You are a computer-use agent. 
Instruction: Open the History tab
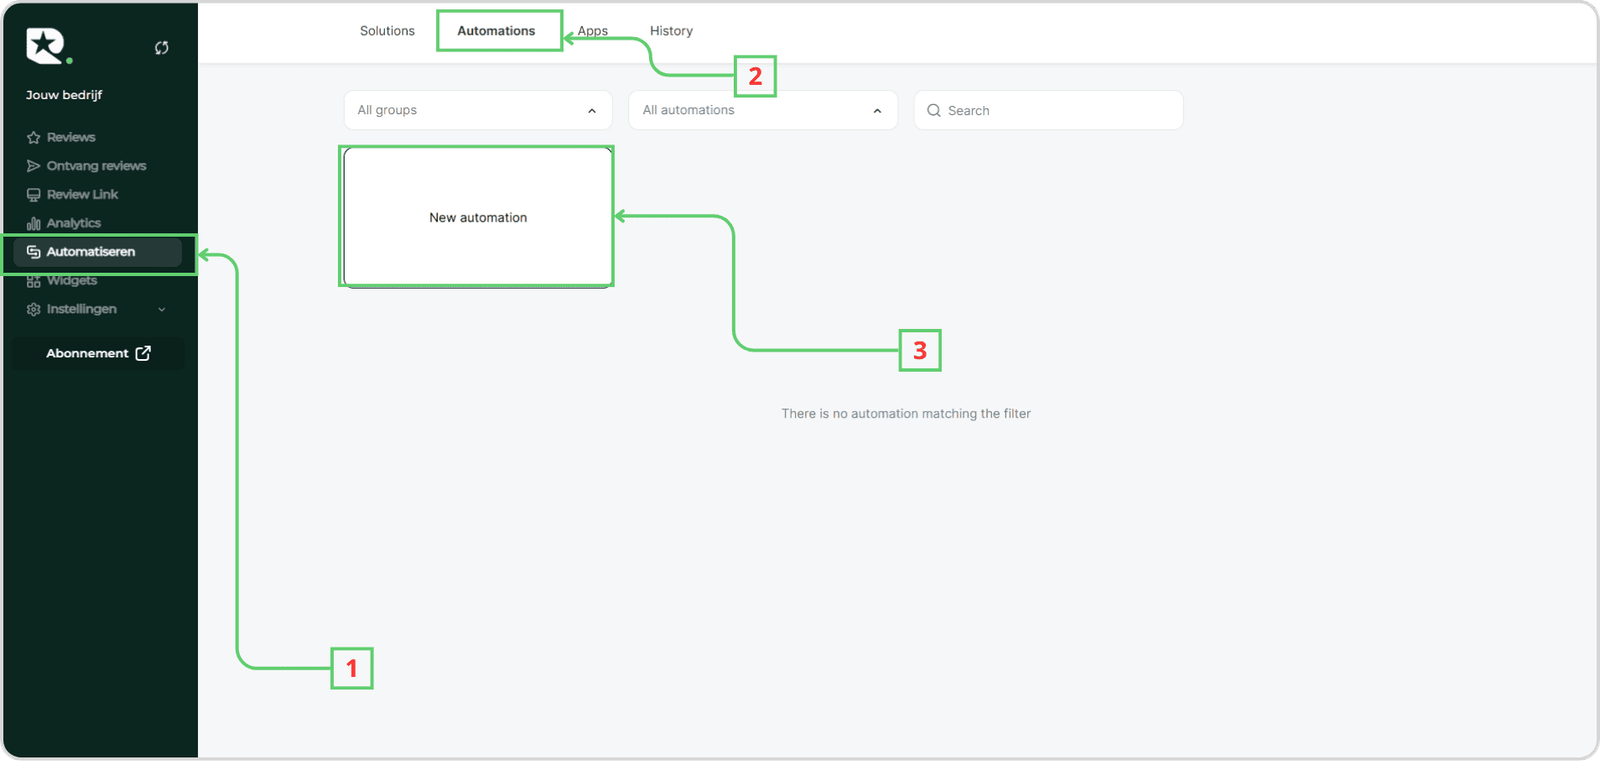coord(671,31)
